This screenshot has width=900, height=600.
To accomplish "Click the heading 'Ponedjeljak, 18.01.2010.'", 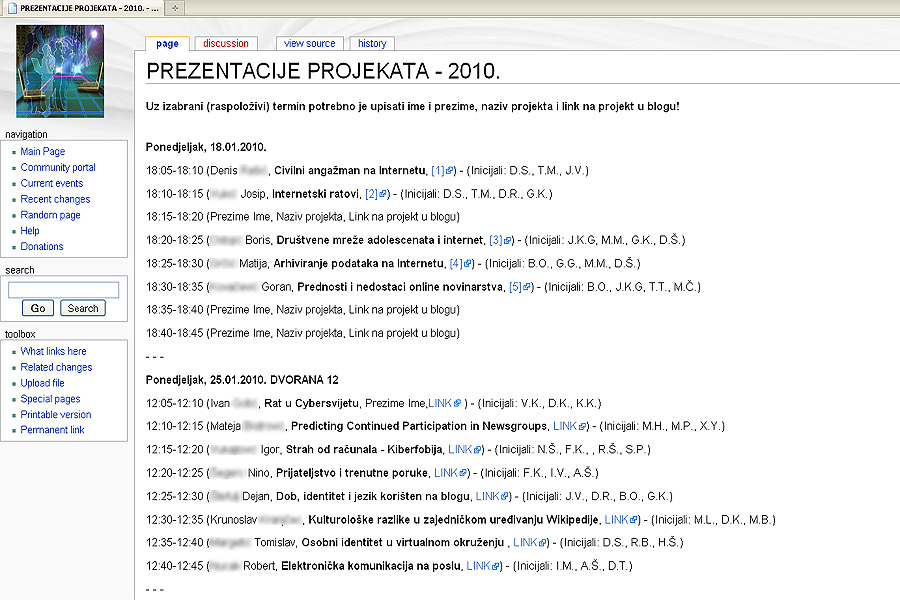I will point(206,148).
